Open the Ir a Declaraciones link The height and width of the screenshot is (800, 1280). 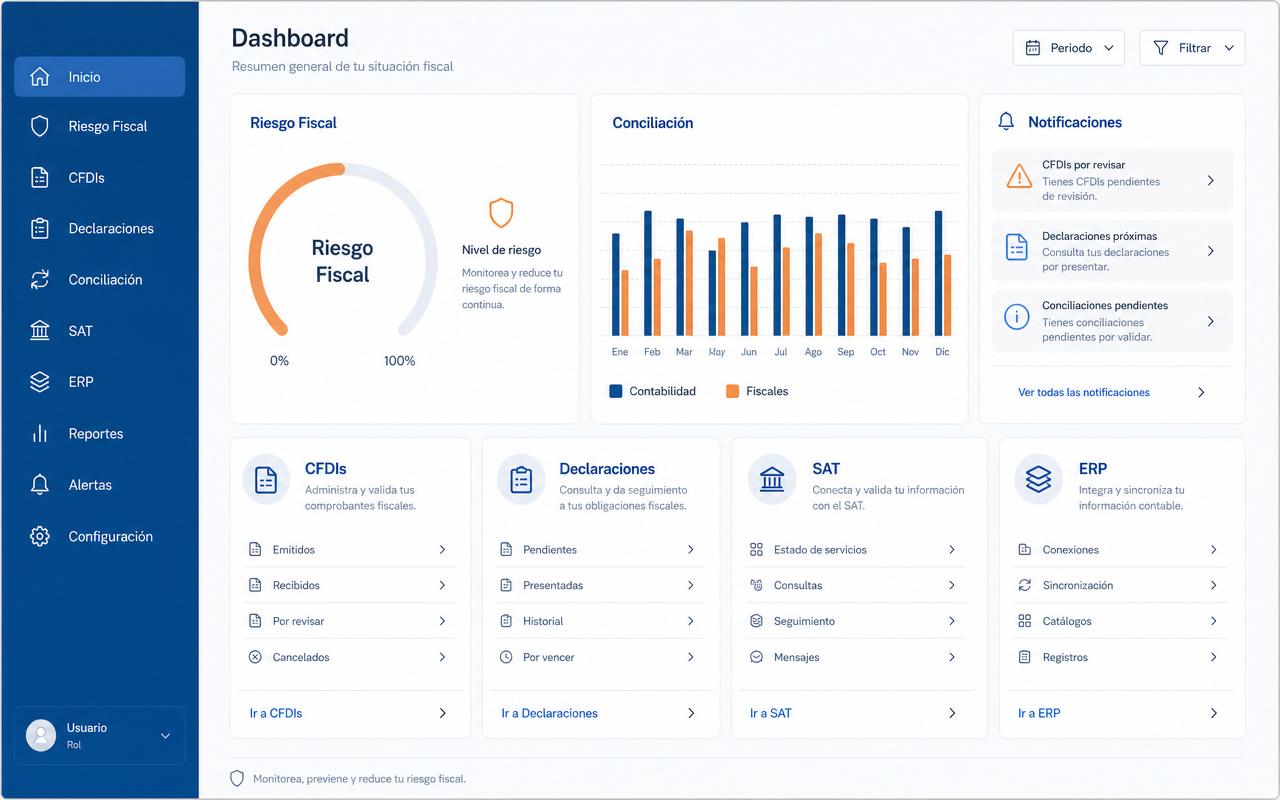coord(550,713)
